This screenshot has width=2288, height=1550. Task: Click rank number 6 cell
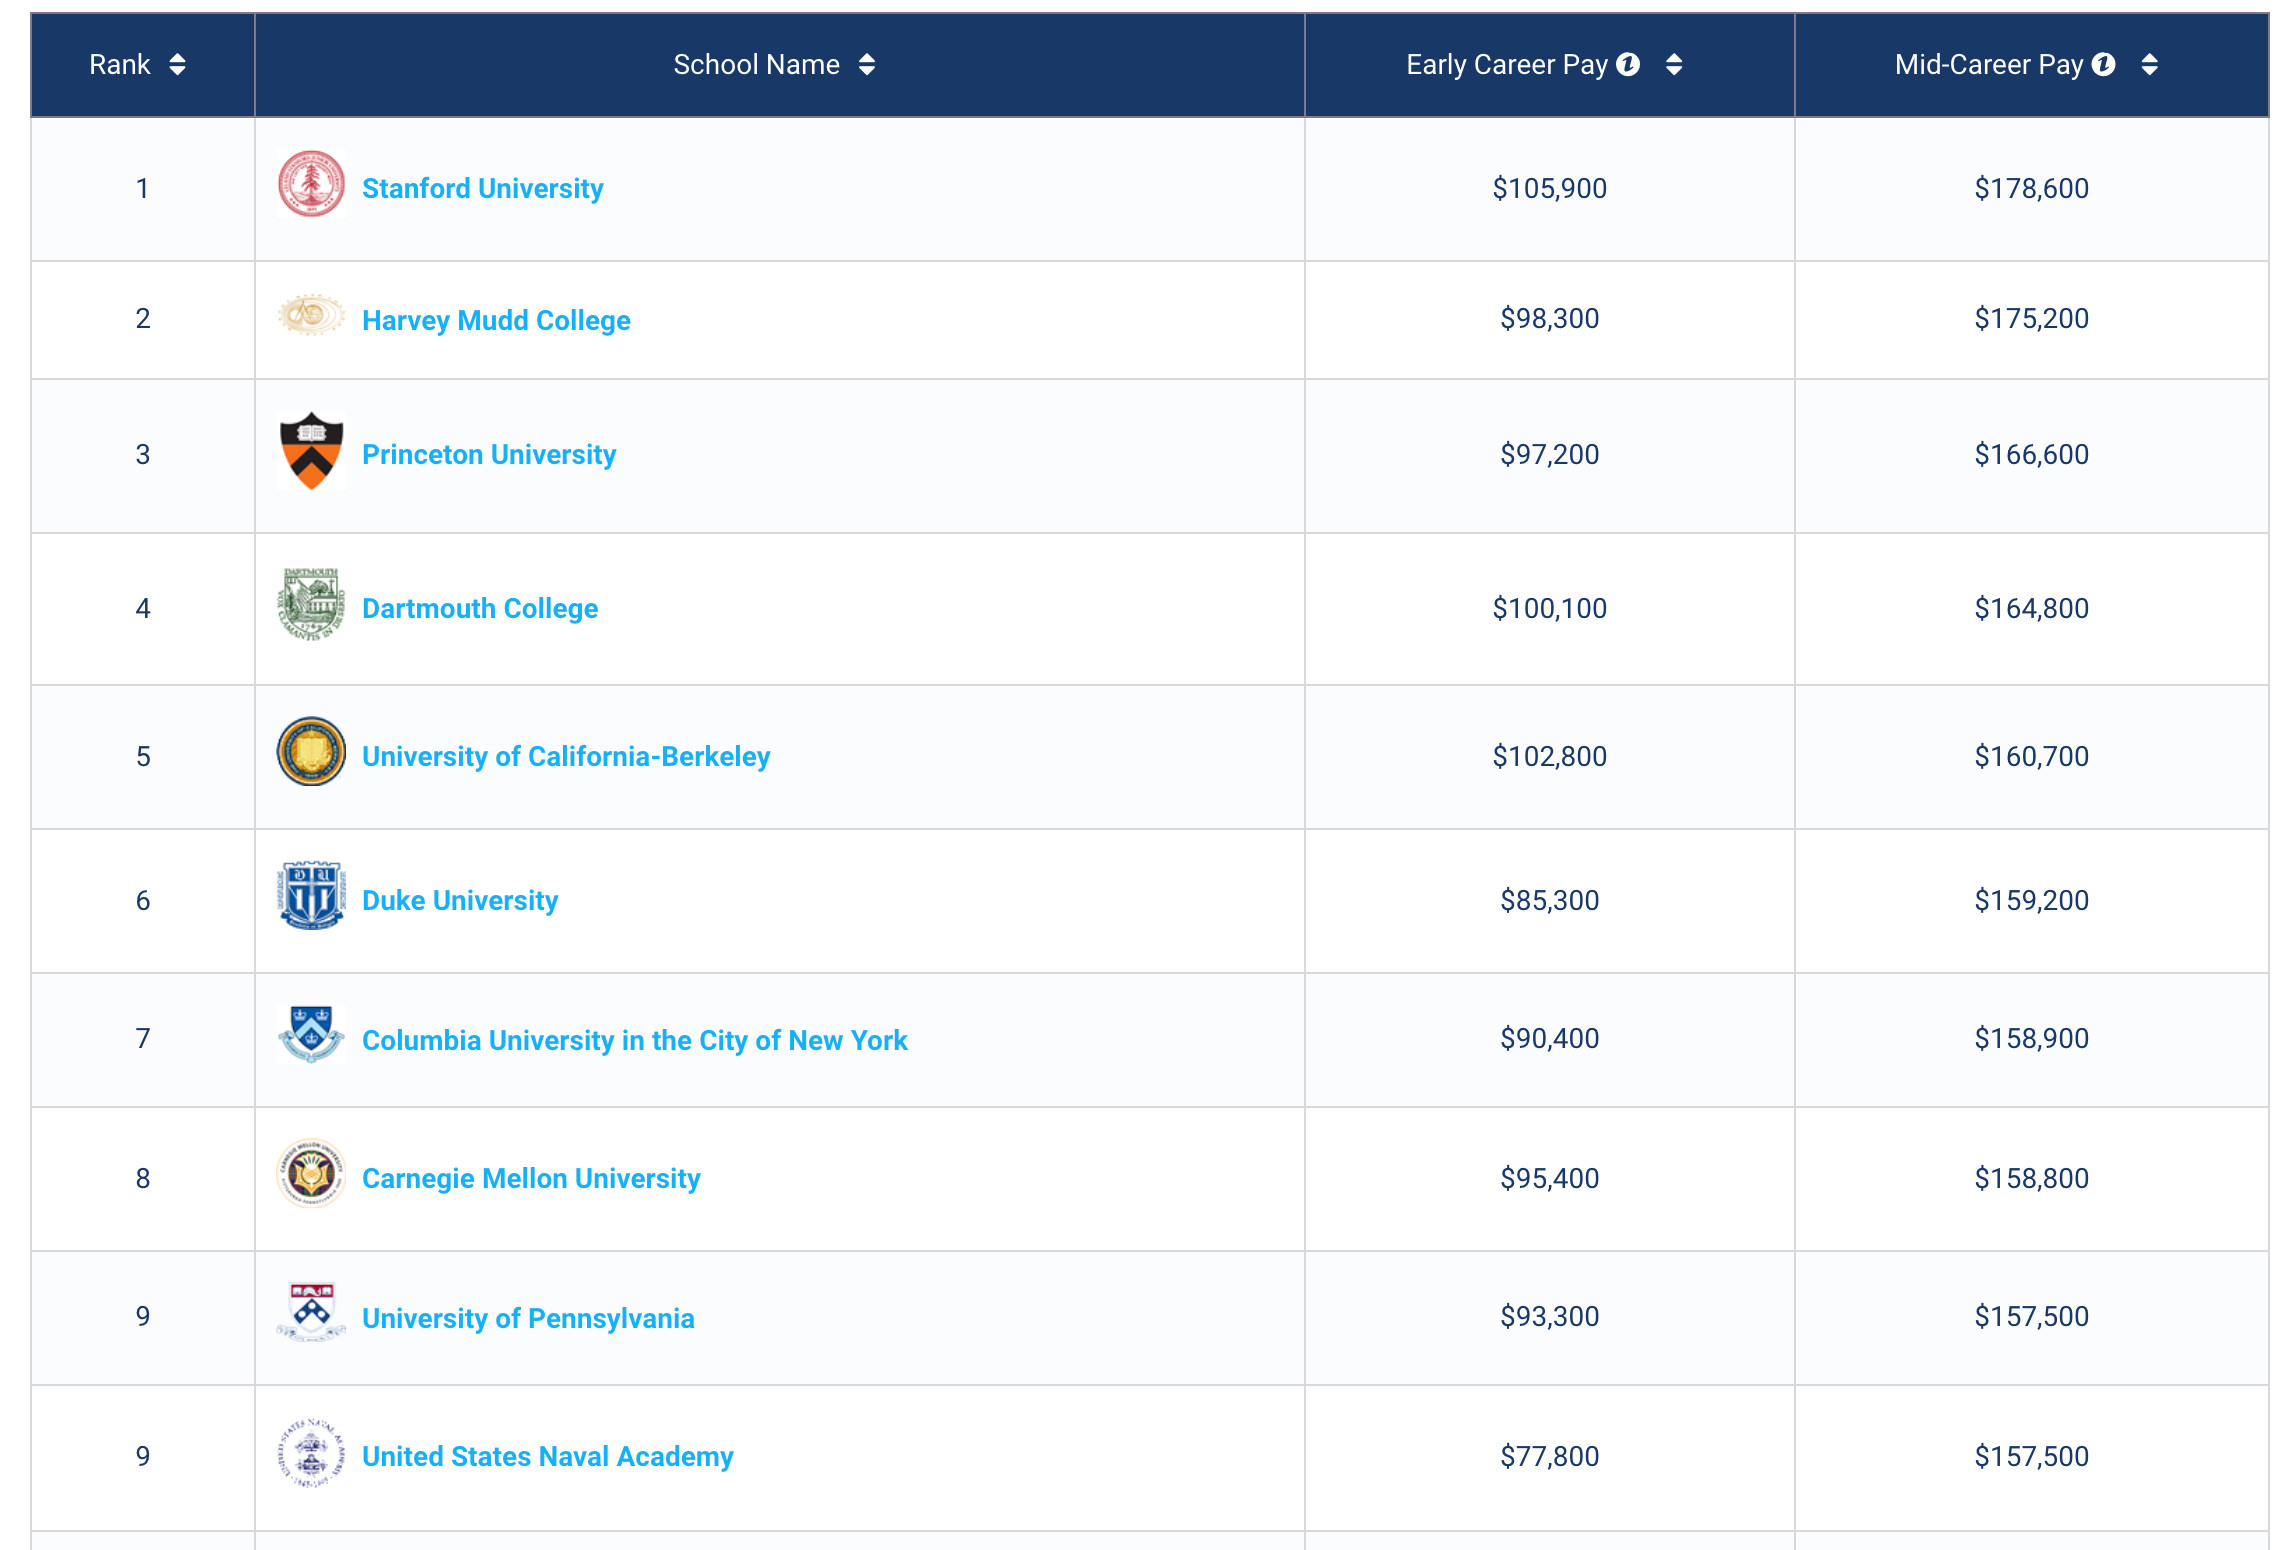[143, 900]
